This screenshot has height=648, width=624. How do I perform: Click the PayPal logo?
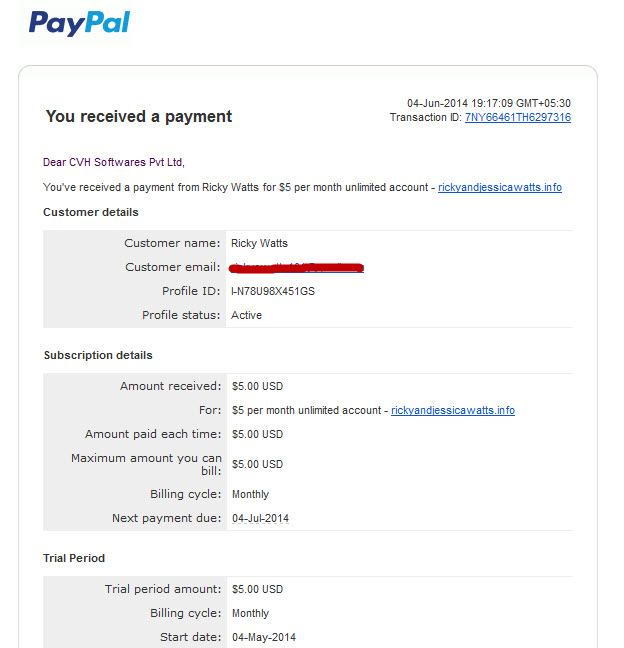[x=79, y=23]
